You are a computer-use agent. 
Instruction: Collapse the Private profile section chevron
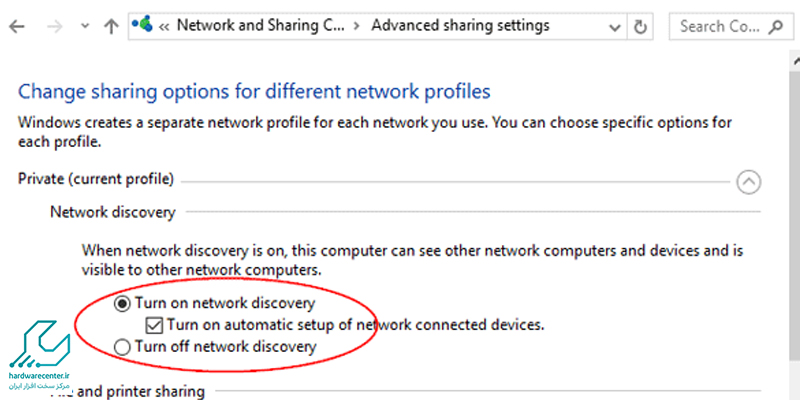pos(748,182)
